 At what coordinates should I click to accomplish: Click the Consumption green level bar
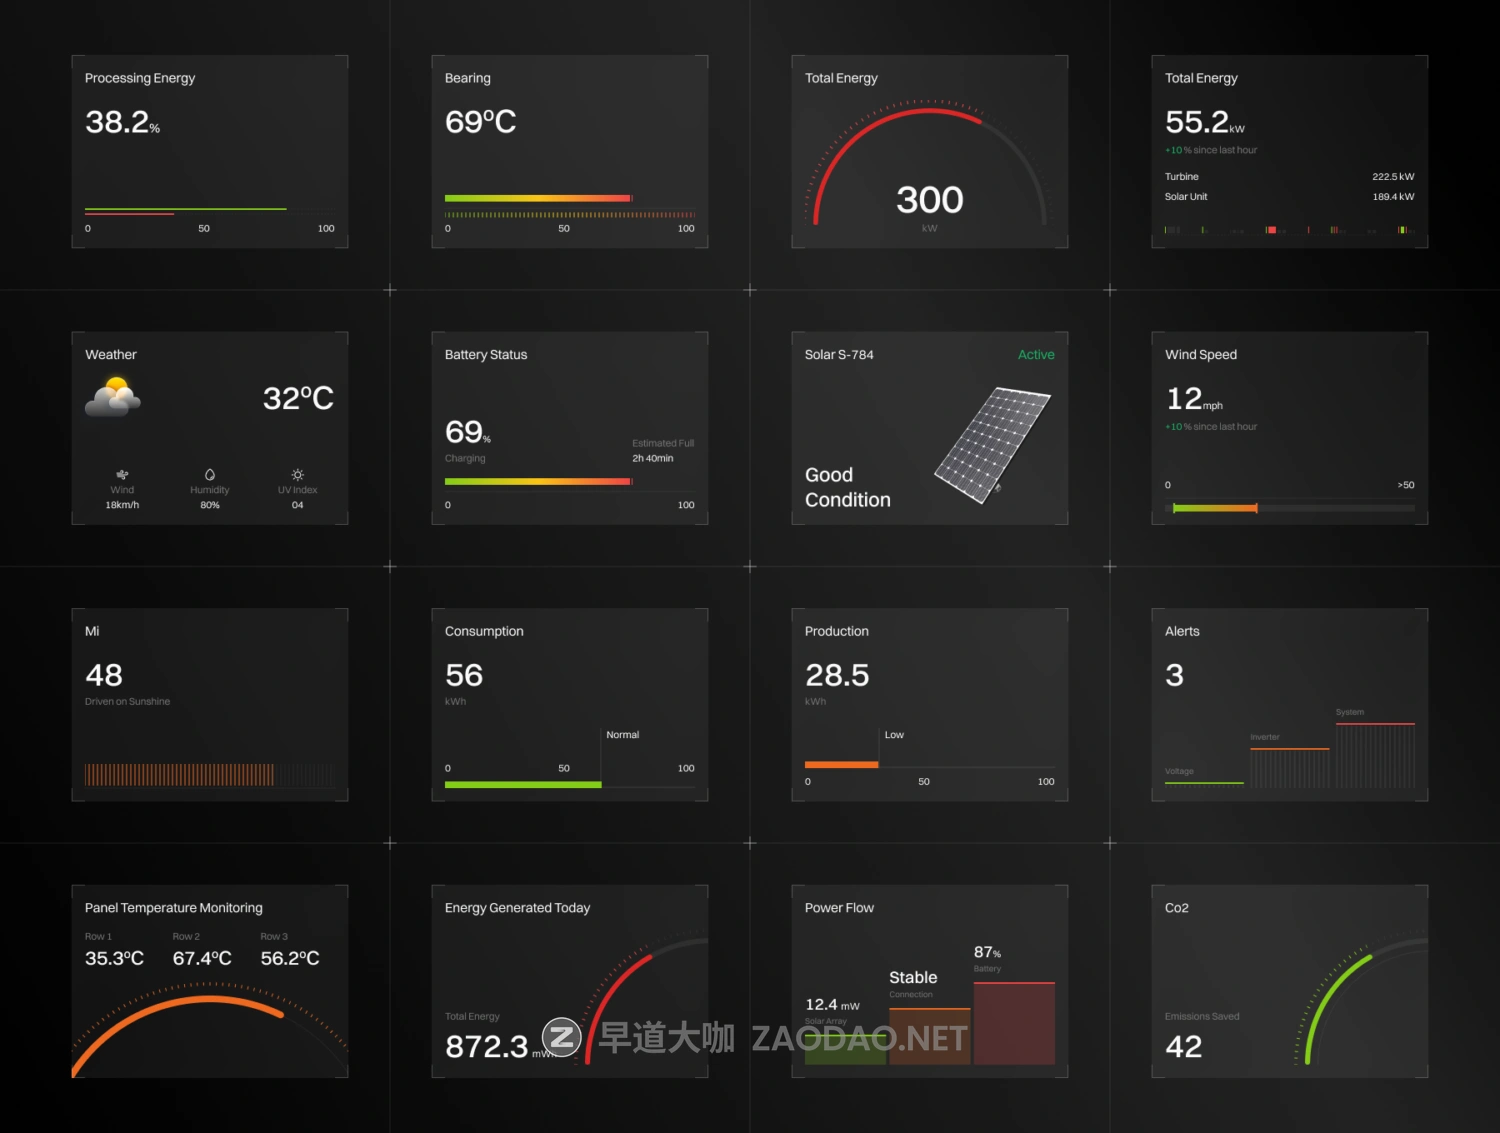[x=523, y=785]
